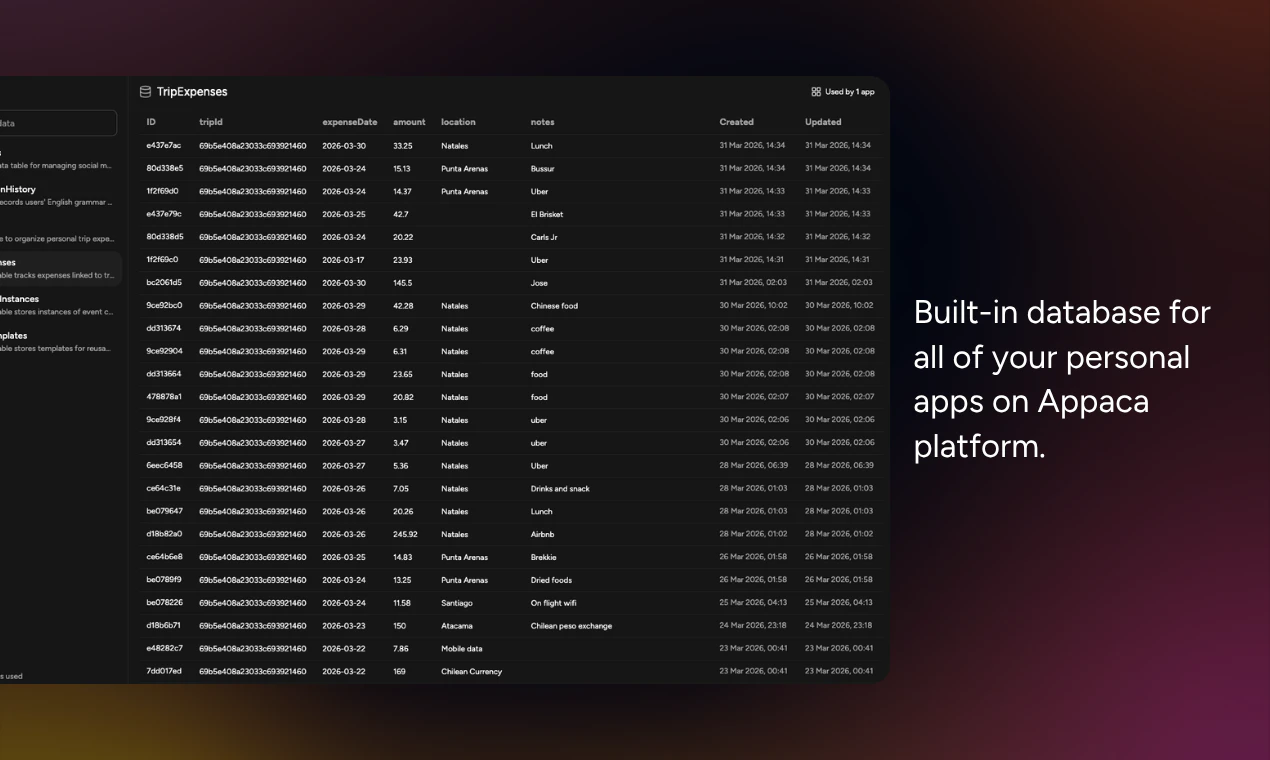
Task: Click the El Brisket expense row
Action: 500,214
